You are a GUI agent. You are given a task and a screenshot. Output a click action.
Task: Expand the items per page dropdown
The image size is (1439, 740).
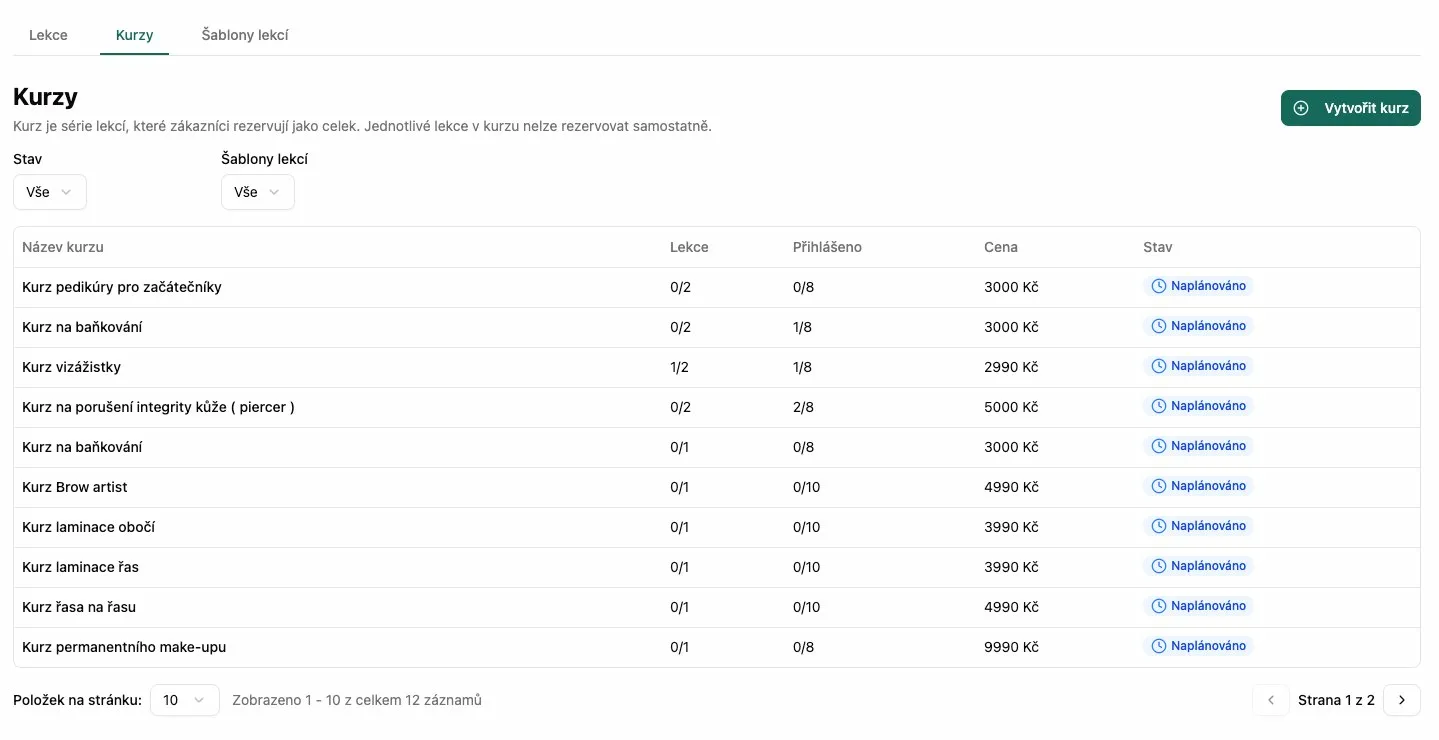[184, 700]
